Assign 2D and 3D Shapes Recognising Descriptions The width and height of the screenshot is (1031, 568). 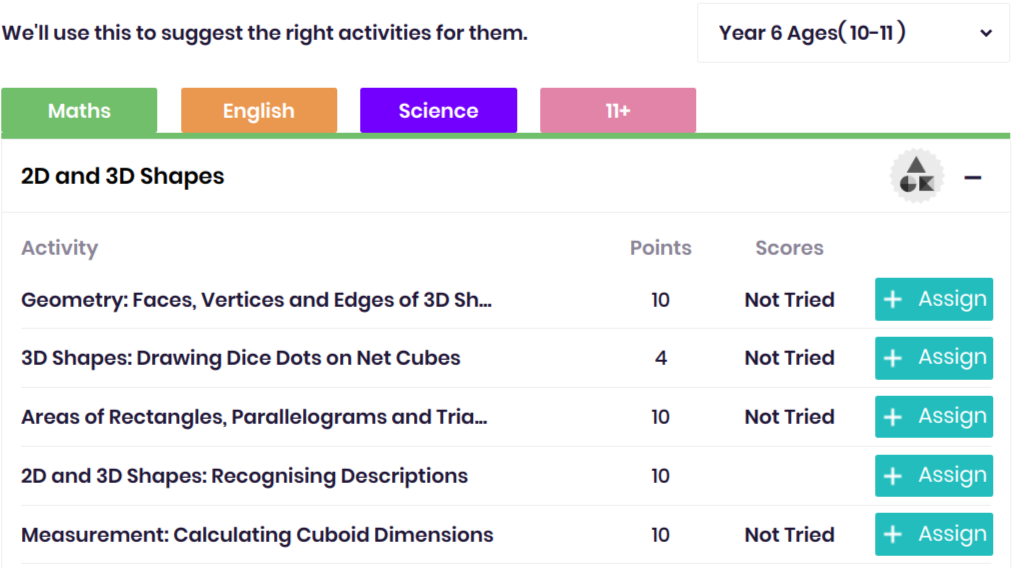point(934,476)
